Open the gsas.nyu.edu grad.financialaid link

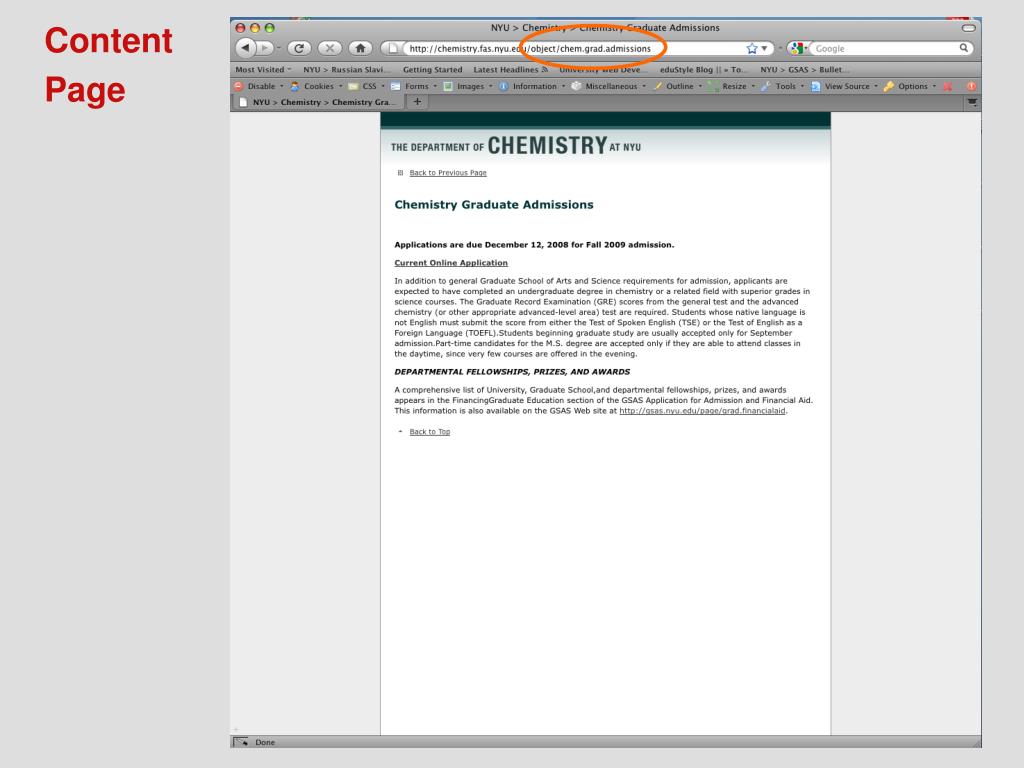tap(702, 411)
